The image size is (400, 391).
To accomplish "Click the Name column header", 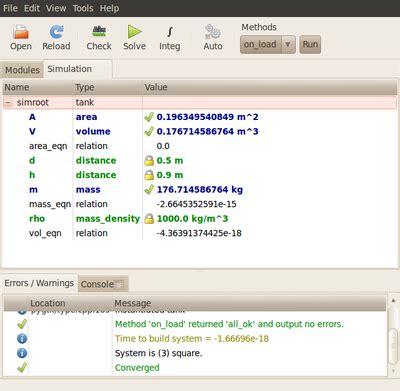I will coord(37,88).
